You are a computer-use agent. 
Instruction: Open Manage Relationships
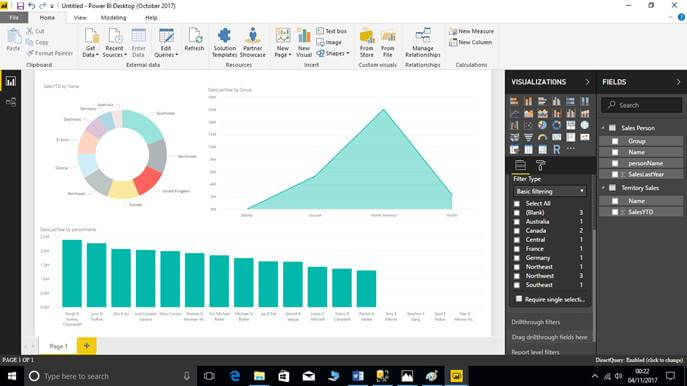(x=423, y=42)
